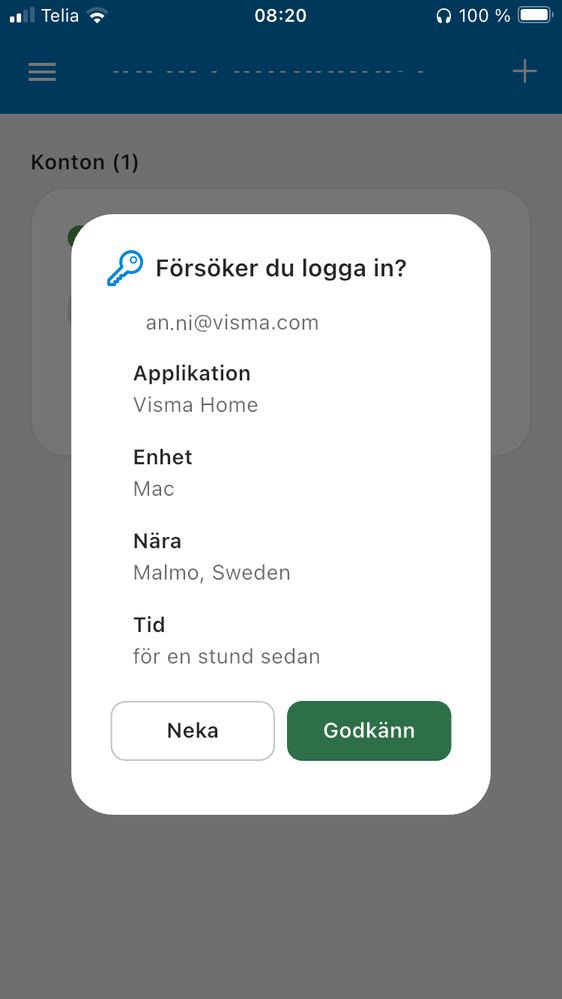Tap the Wi-Fi status icon
This screenshot has height=999, width=562.
click(97, 16)
